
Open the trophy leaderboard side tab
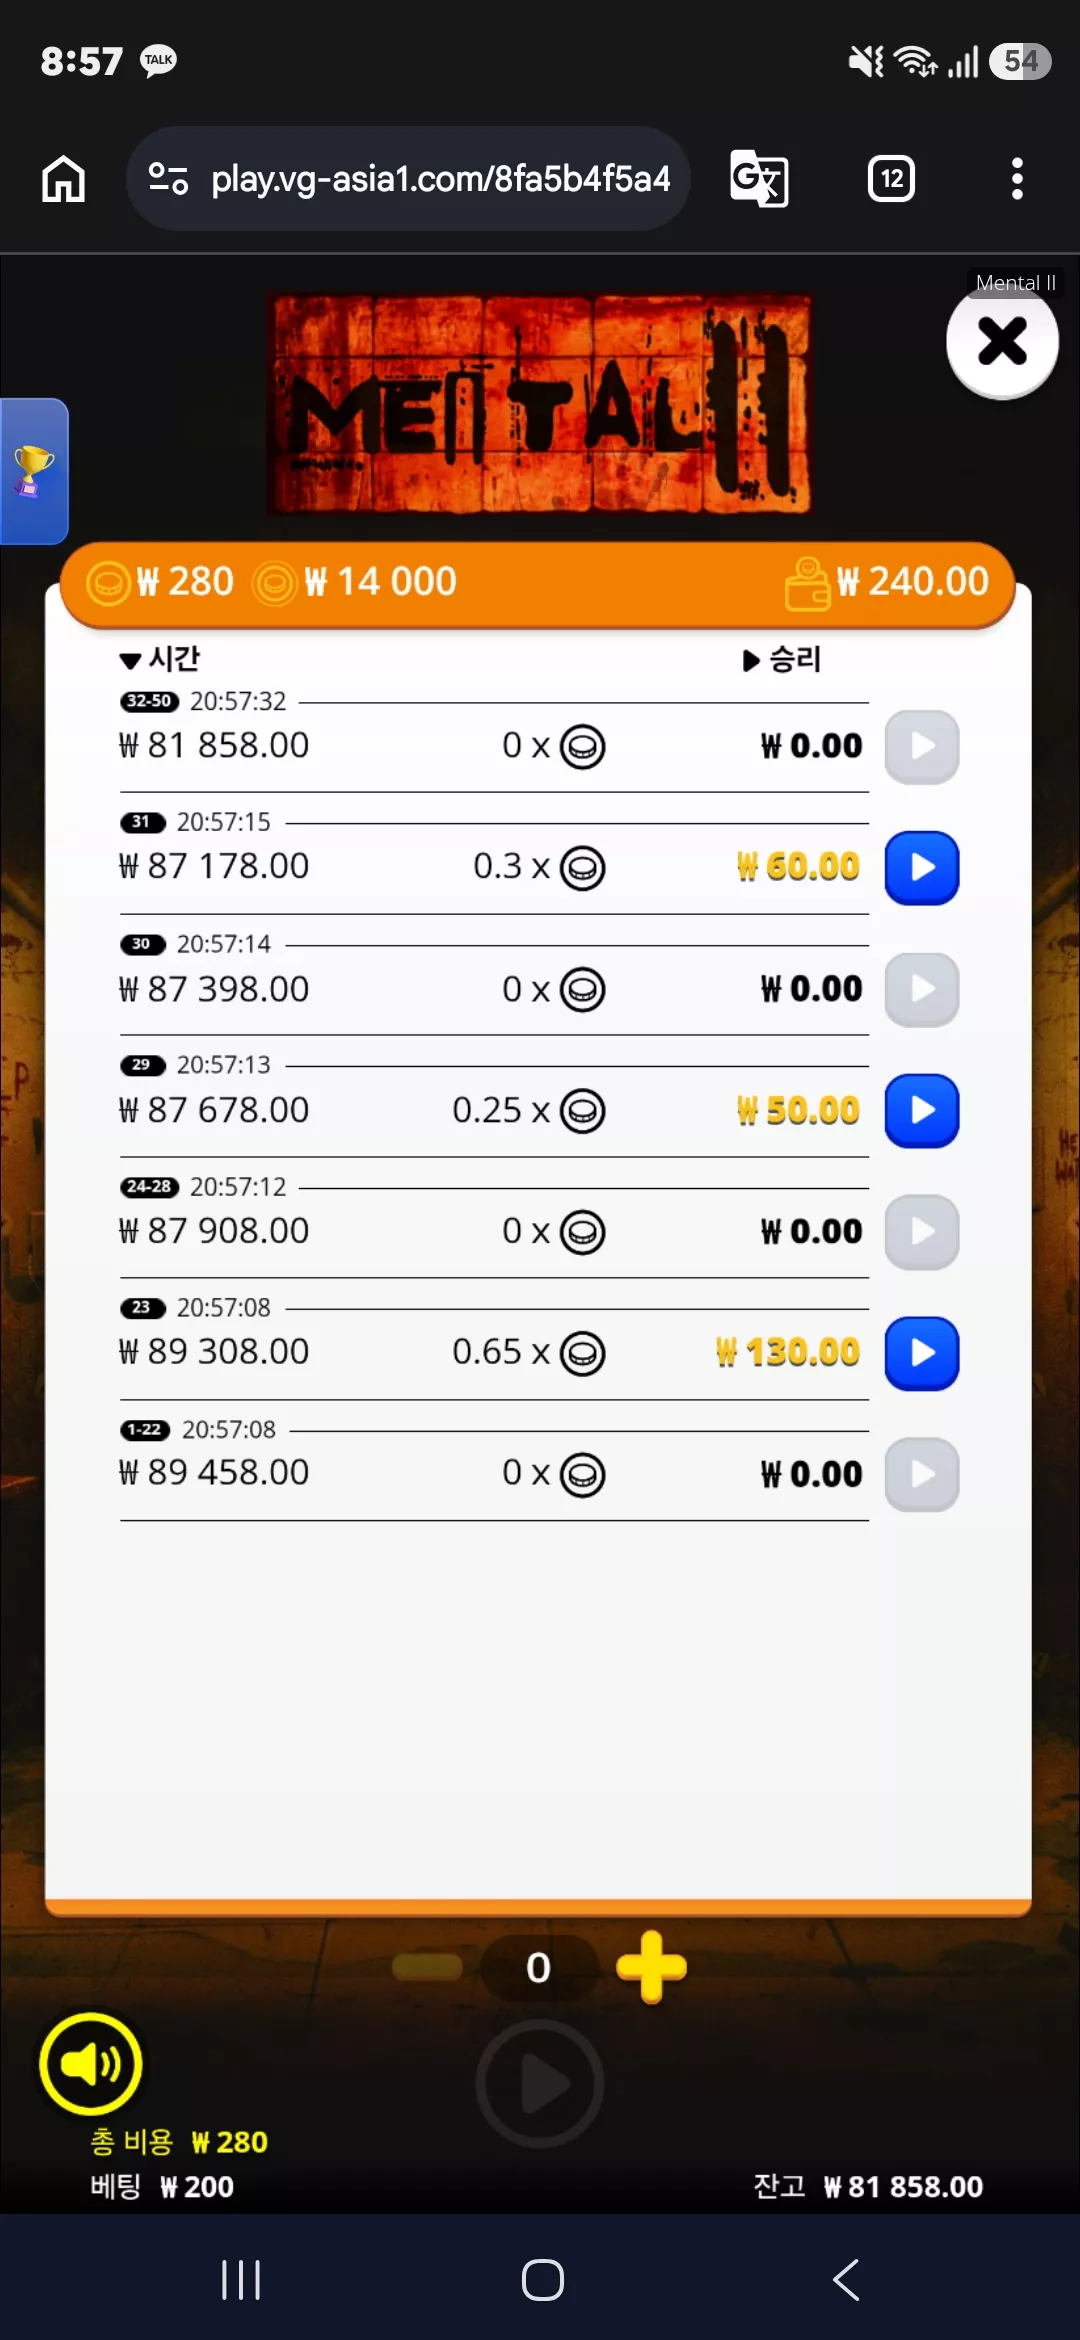click(x=33, y=471)
